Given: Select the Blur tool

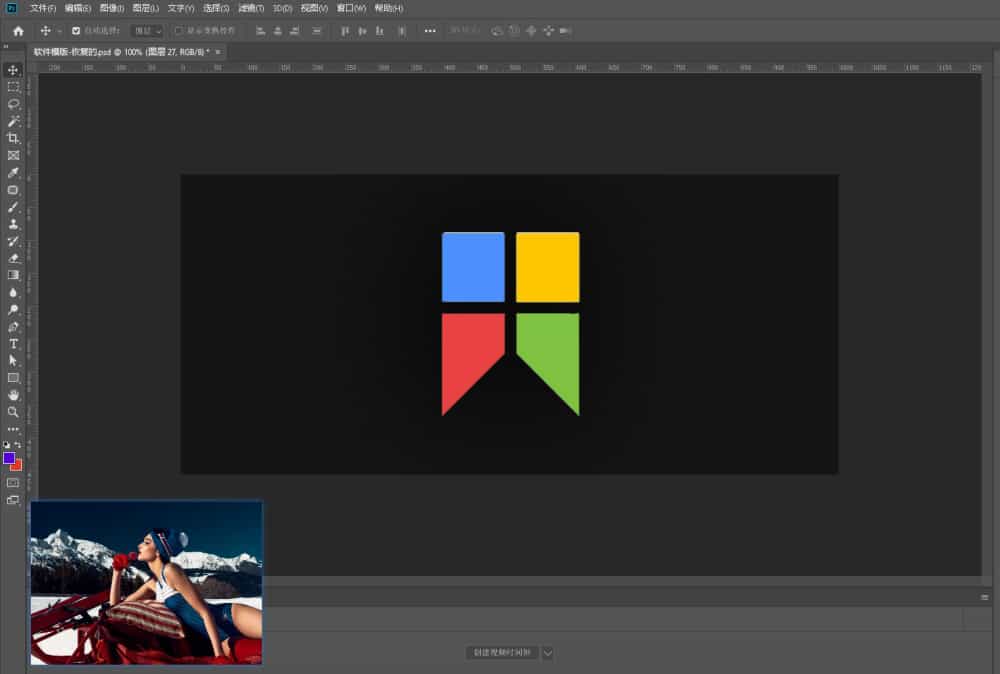Looking at the screenshot, I should coord(13,293).
